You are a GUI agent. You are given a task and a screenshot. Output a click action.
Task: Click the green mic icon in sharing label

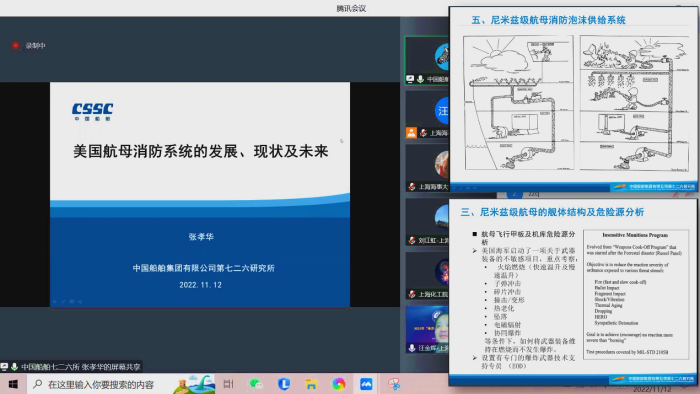[14, 367]
